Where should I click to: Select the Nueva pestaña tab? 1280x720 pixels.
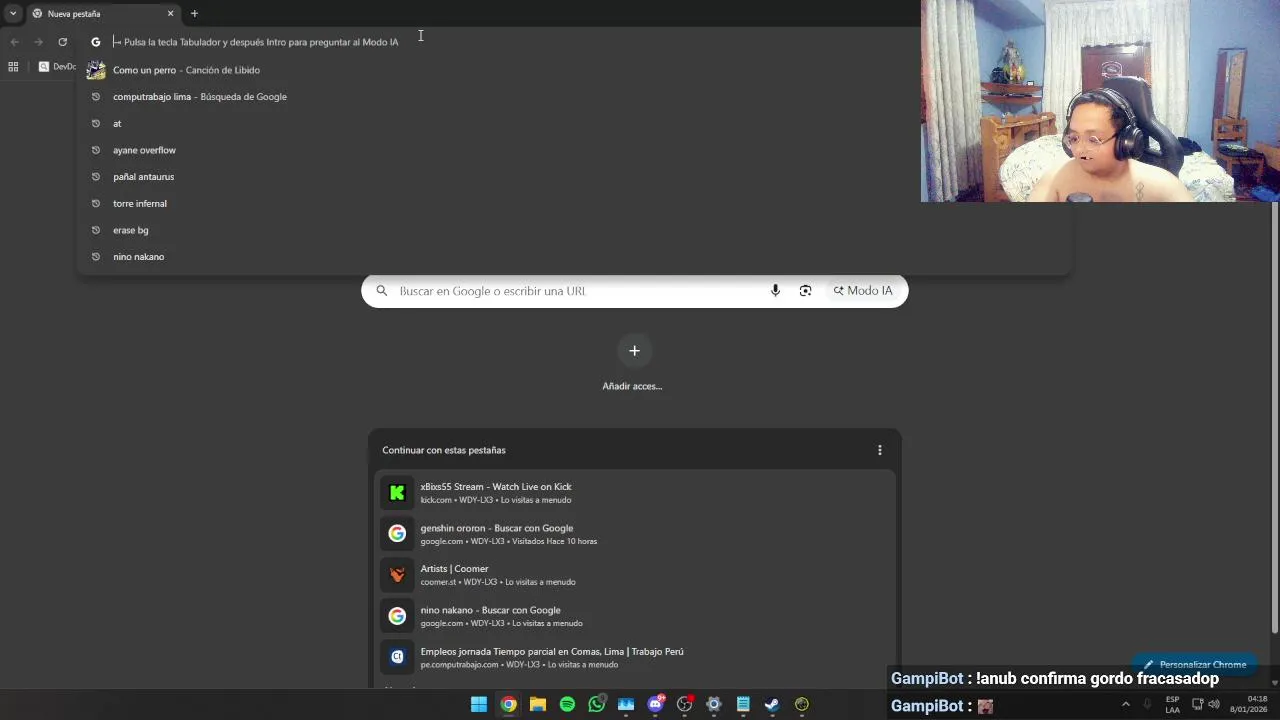103,14
